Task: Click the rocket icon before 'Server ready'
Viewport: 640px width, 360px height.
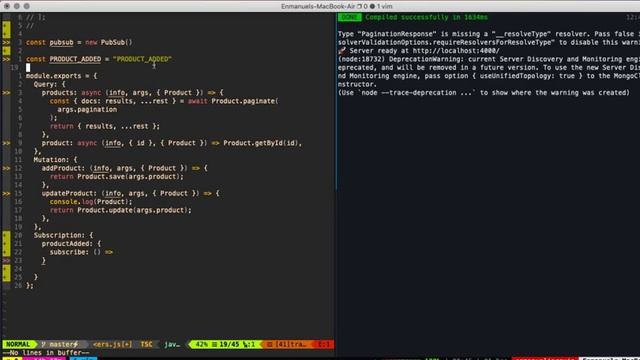Action: coord(342,51)
